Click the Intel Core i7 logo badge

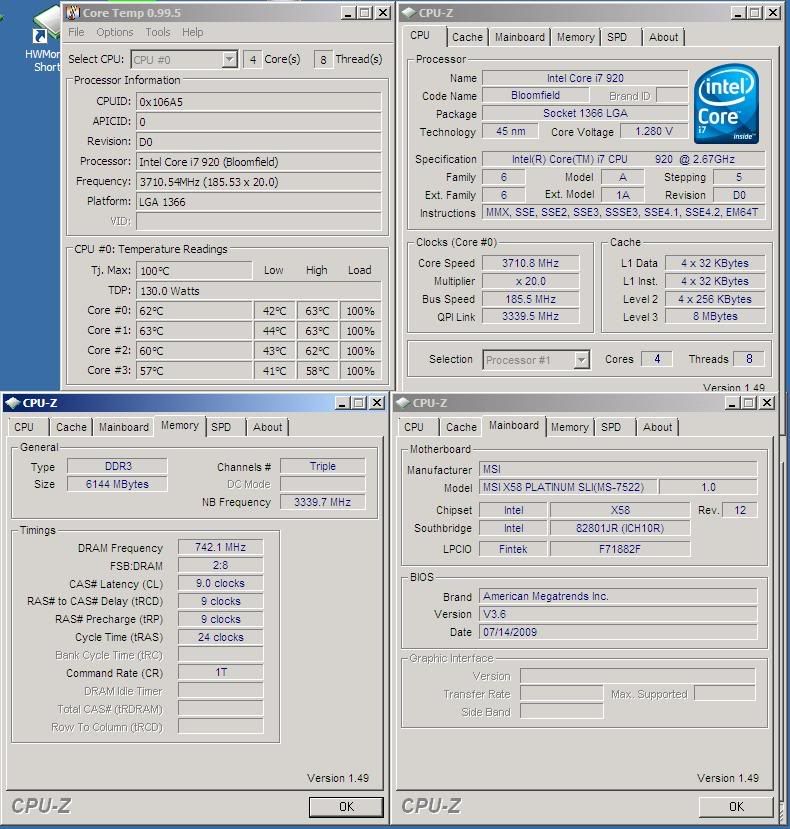click(x=726, y=104)
